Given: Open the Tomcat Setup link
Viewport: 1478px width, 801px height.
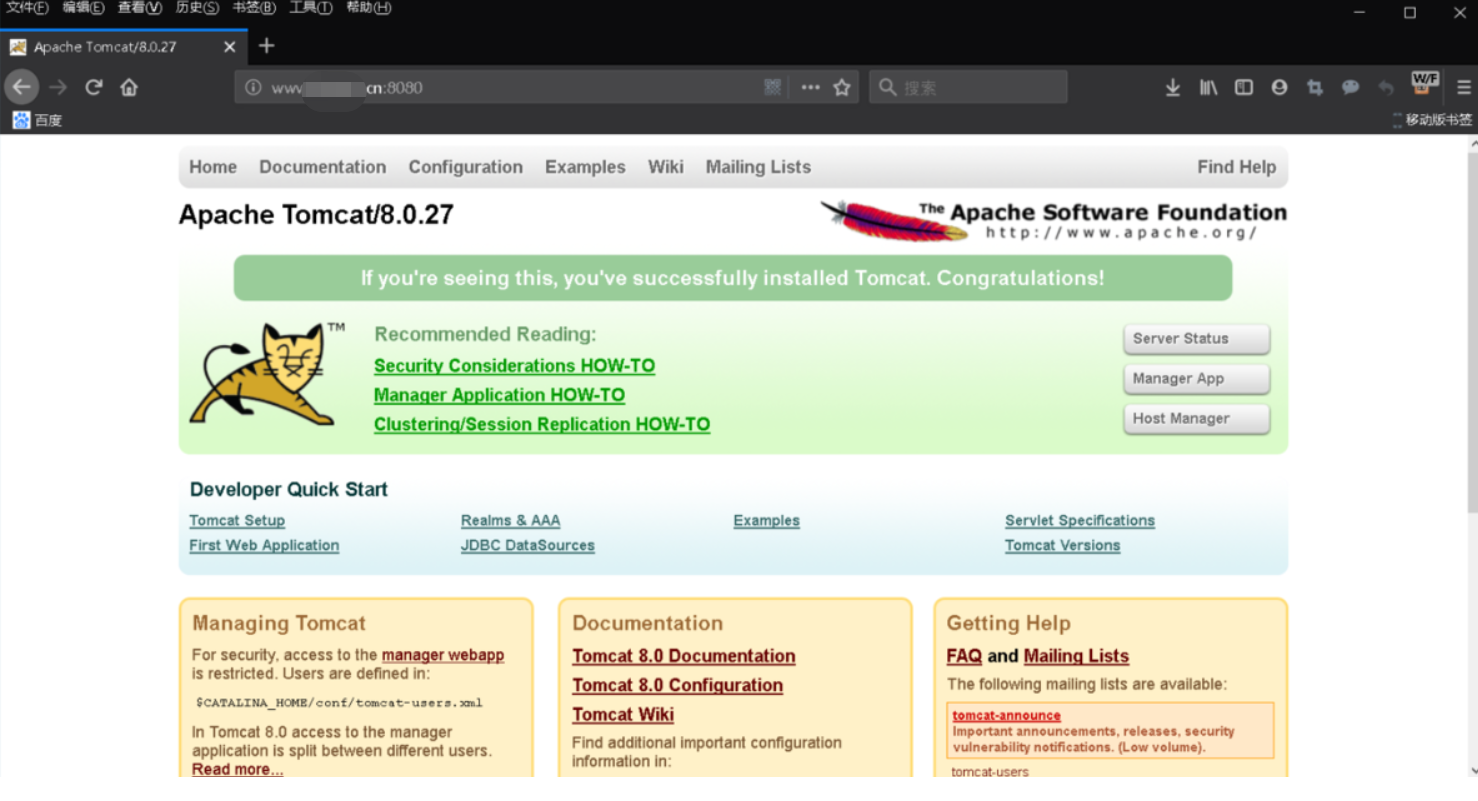Looking at the screenshot, I should 237,520.
